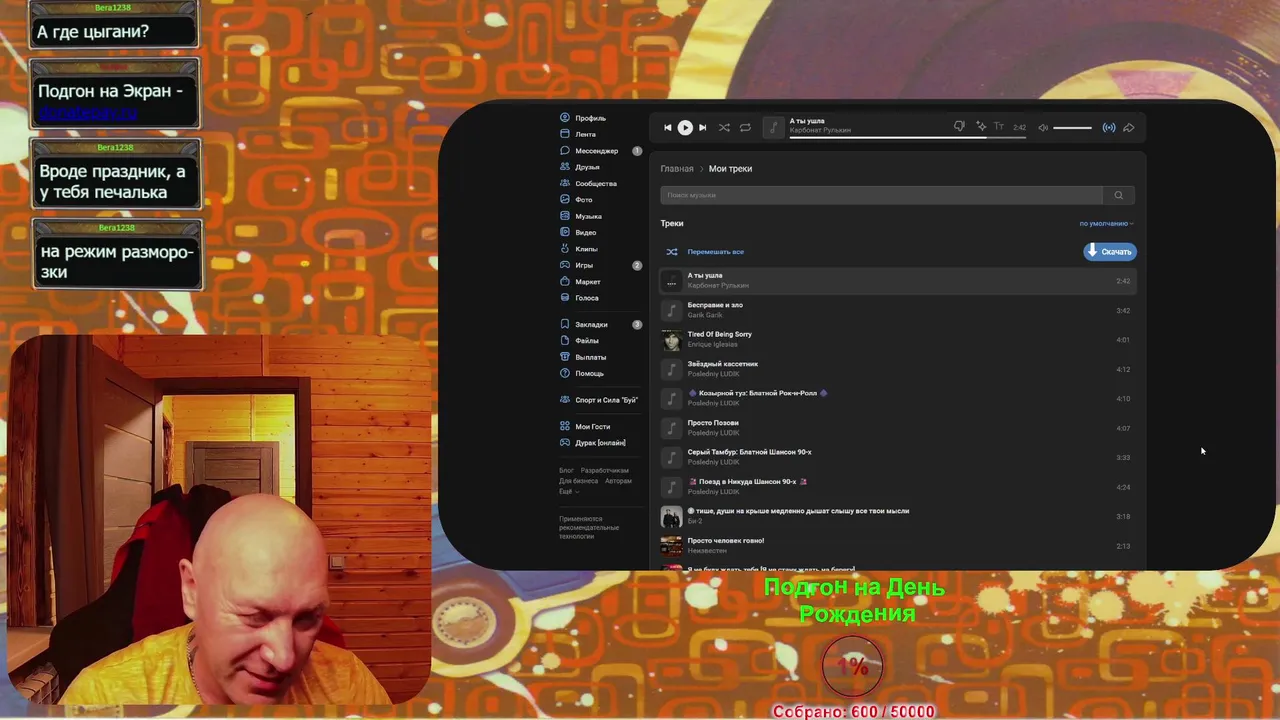Screen dimensions: 1280x720
Task: Click artist 'Карбонат Рулькин' in player bar
Action: [x=820, y=130]
